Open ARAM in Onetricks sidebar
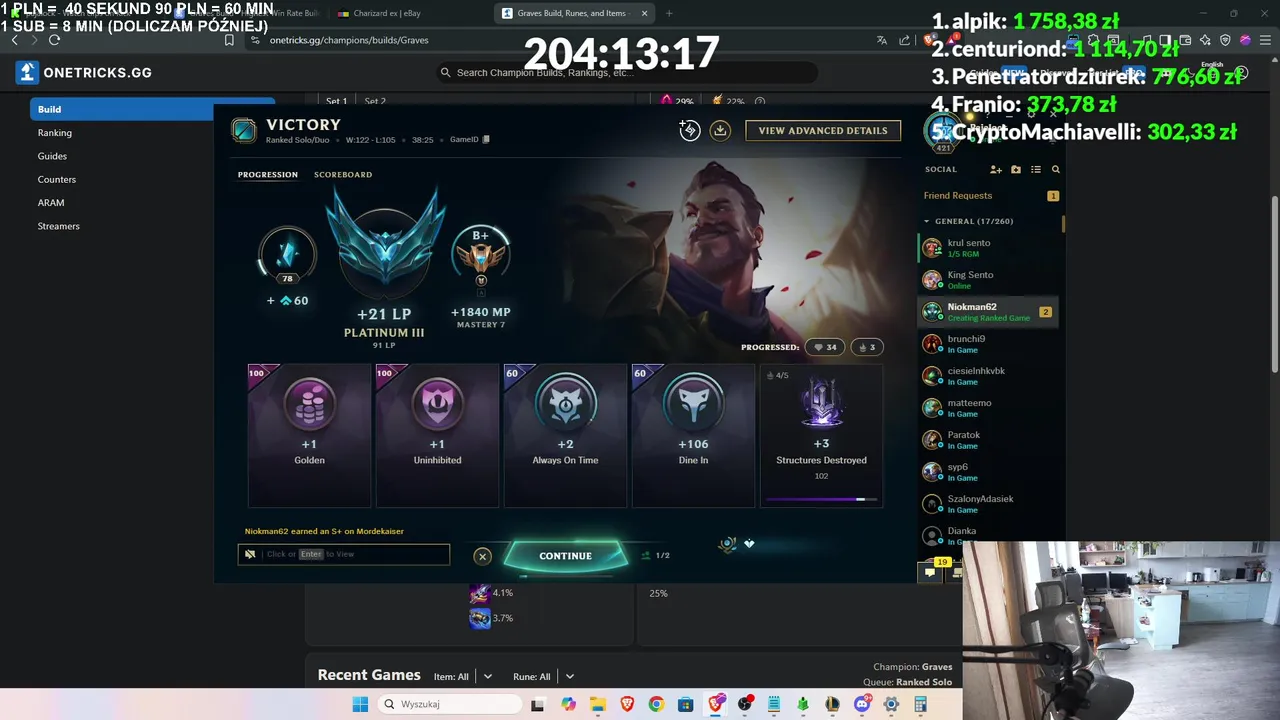1280x720 pixels. coord(51,203)
